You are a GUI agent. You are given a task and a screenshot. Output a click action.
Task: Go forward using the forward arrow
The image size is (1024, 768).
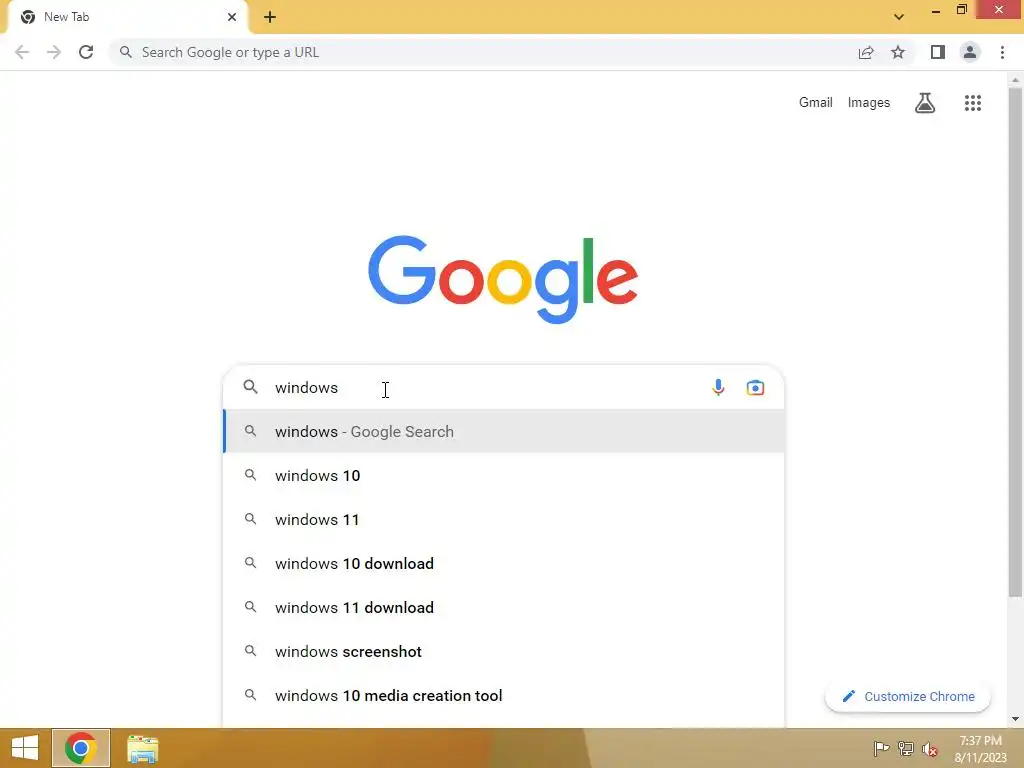click(x=54, y=52)
